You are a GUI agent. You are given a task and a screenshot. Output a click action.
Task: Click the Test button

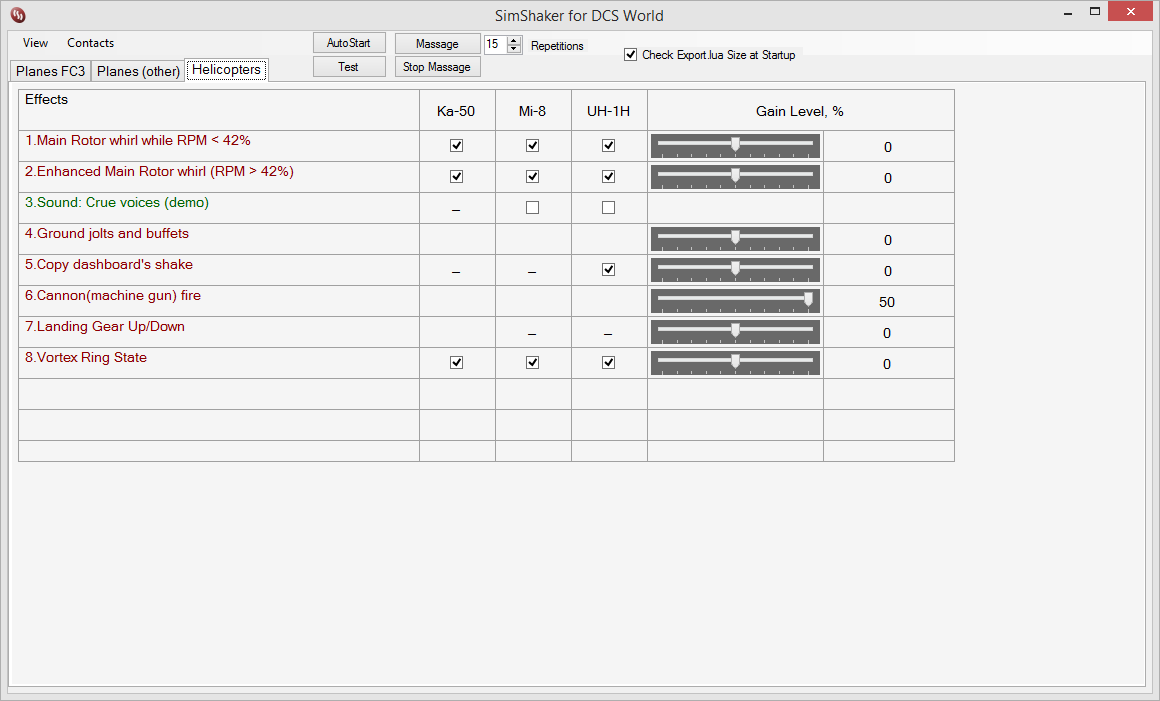click(349, 67)
